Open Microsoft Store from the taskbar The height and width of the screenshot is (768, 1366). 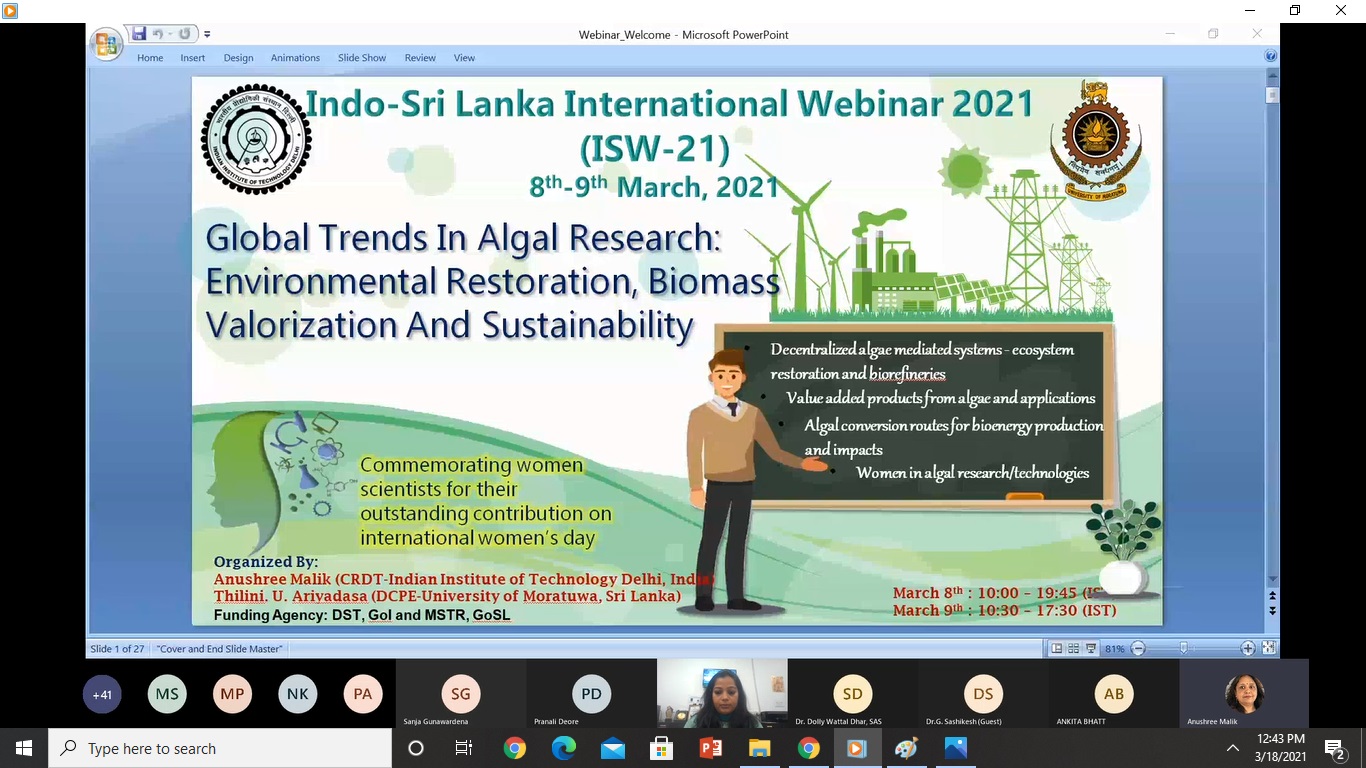(x=661, y=748)
